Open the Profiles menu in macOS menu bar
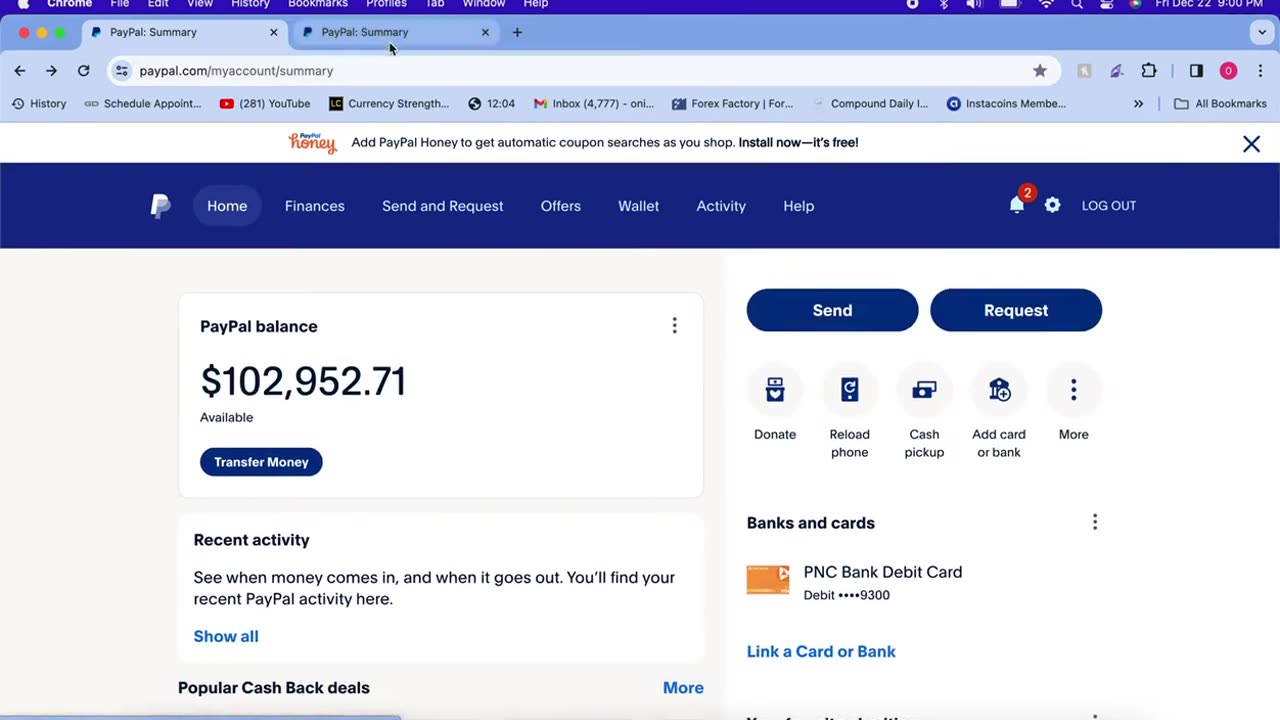The width and height of the screenshot is (1280, 720). (x=386, y=4)
